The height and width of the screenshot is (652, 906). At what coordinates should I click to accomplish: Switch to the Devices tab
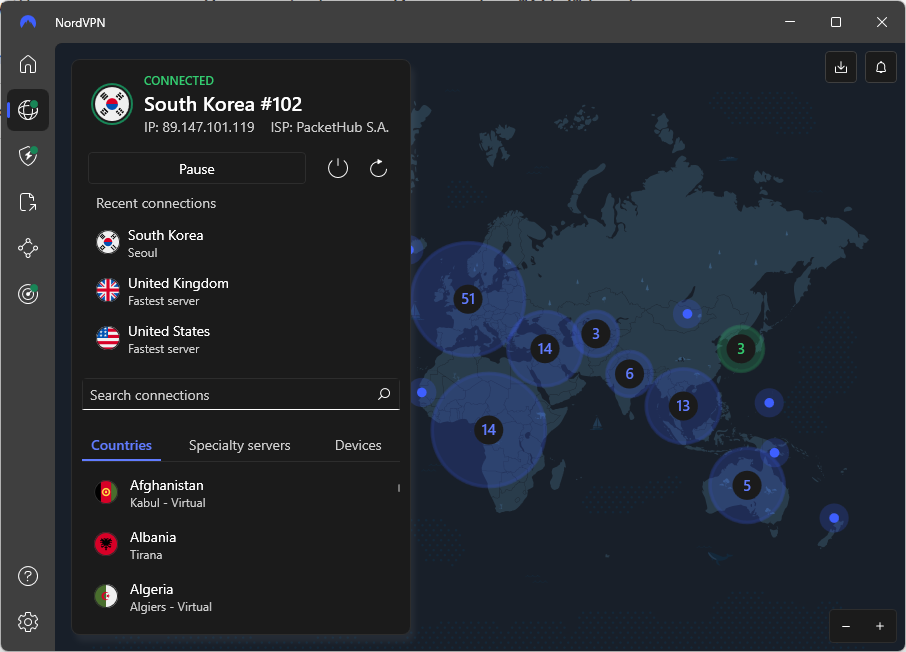[358, 445]
